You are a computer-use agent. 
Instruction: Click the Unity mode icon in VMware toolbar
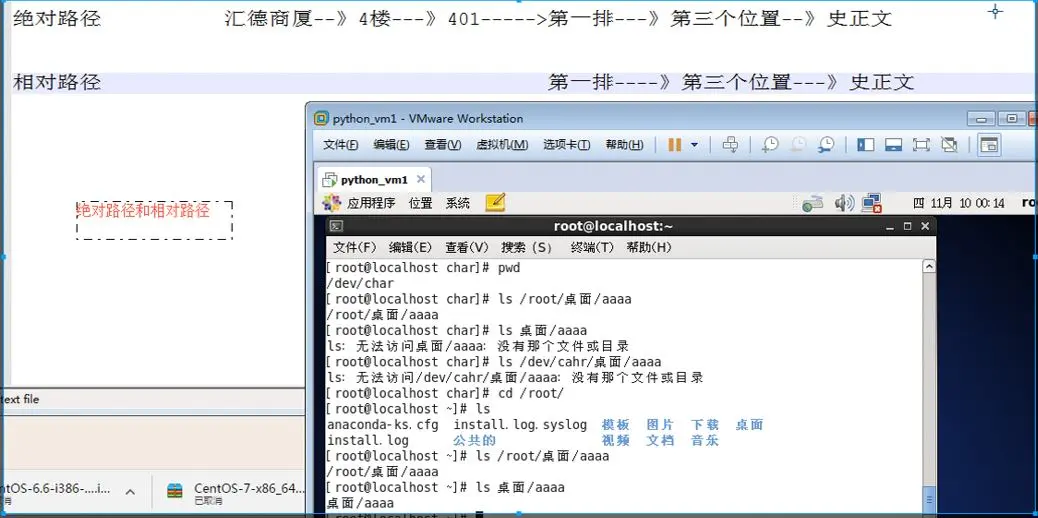(x=949, y=144)
